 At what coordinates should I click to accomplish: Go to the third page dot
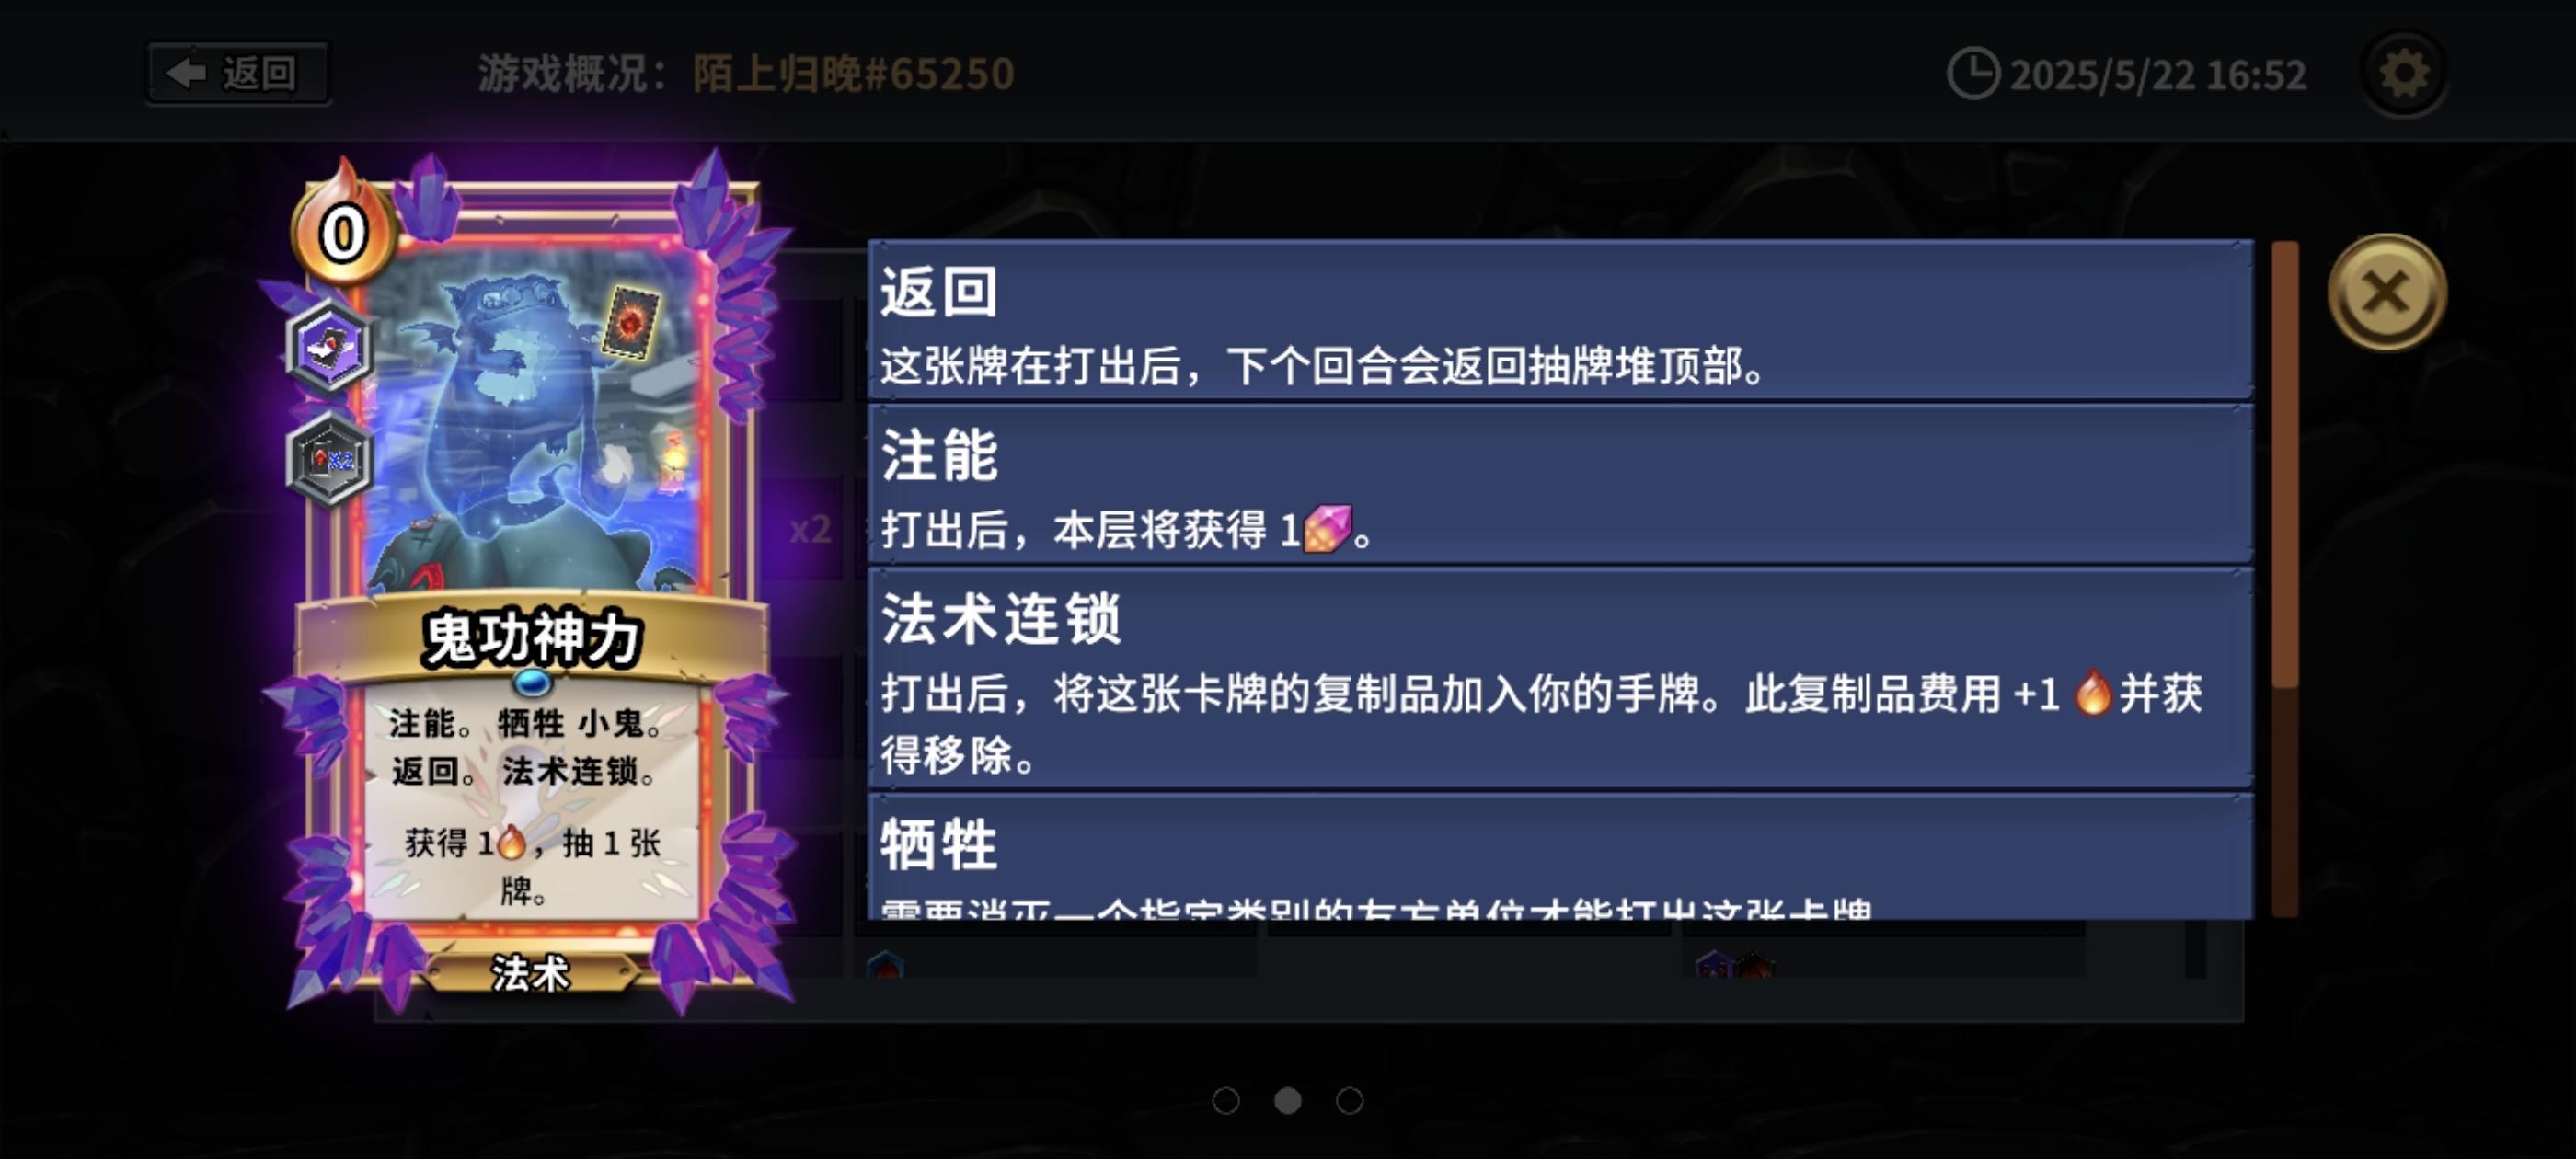[x=1350, y=1101]
